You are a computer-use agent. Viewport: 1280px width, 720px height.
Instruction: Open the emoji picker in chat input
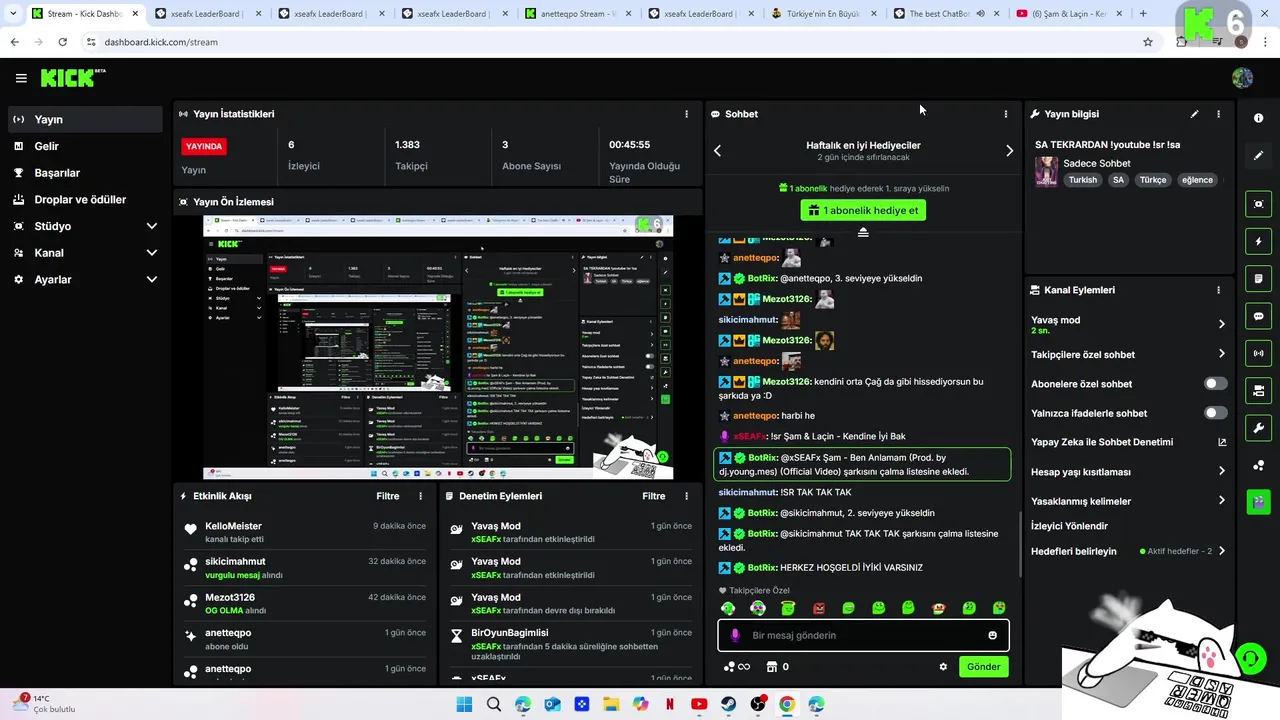pyautogui.click(x=992, y=635)
